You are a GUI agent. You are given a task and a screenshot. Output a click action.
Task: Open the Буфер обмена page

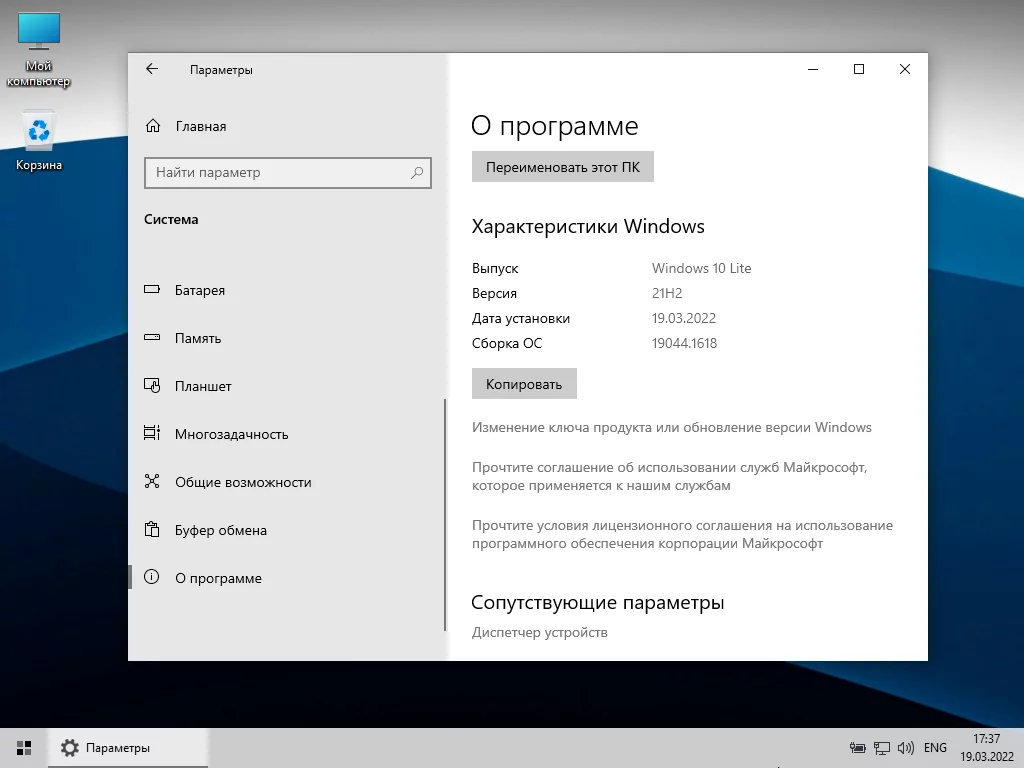coord(286,530)
